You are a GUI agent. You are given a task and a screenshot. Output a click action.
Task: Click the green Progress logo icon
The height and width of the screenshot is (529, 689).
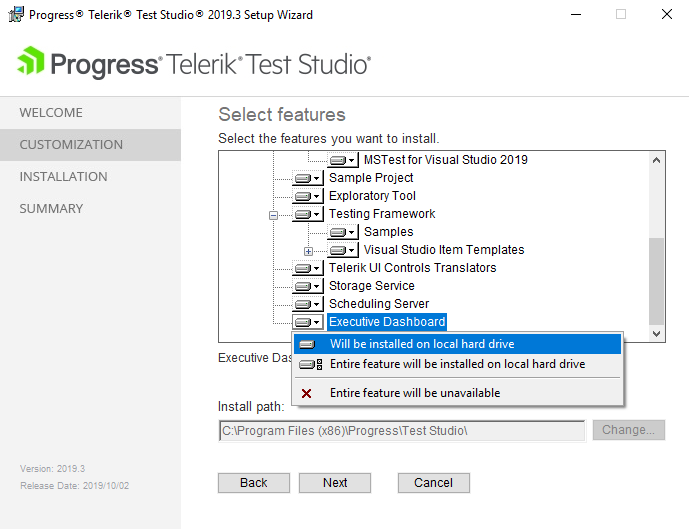30,61
